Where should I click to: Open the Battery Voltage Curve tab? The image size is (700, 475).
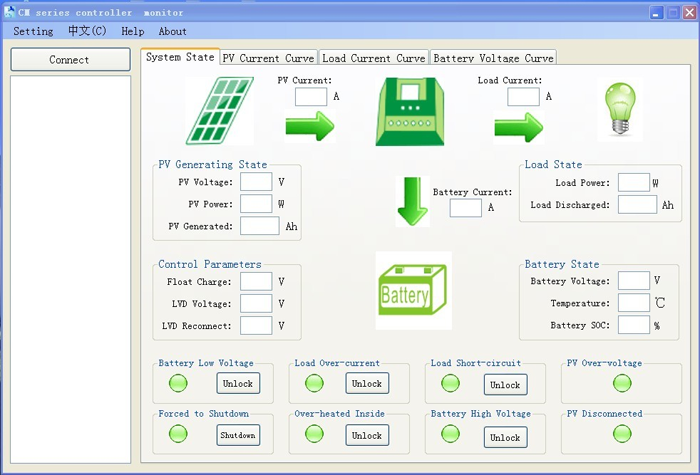(493, 58)
